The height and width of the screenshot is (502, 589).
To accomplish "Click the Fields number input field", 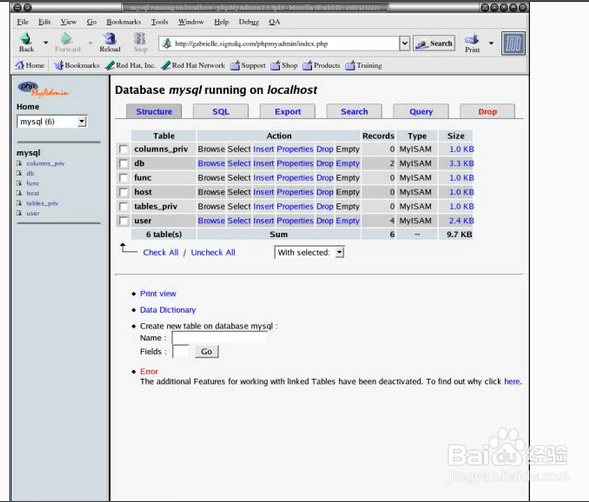I will pos(180,352).
